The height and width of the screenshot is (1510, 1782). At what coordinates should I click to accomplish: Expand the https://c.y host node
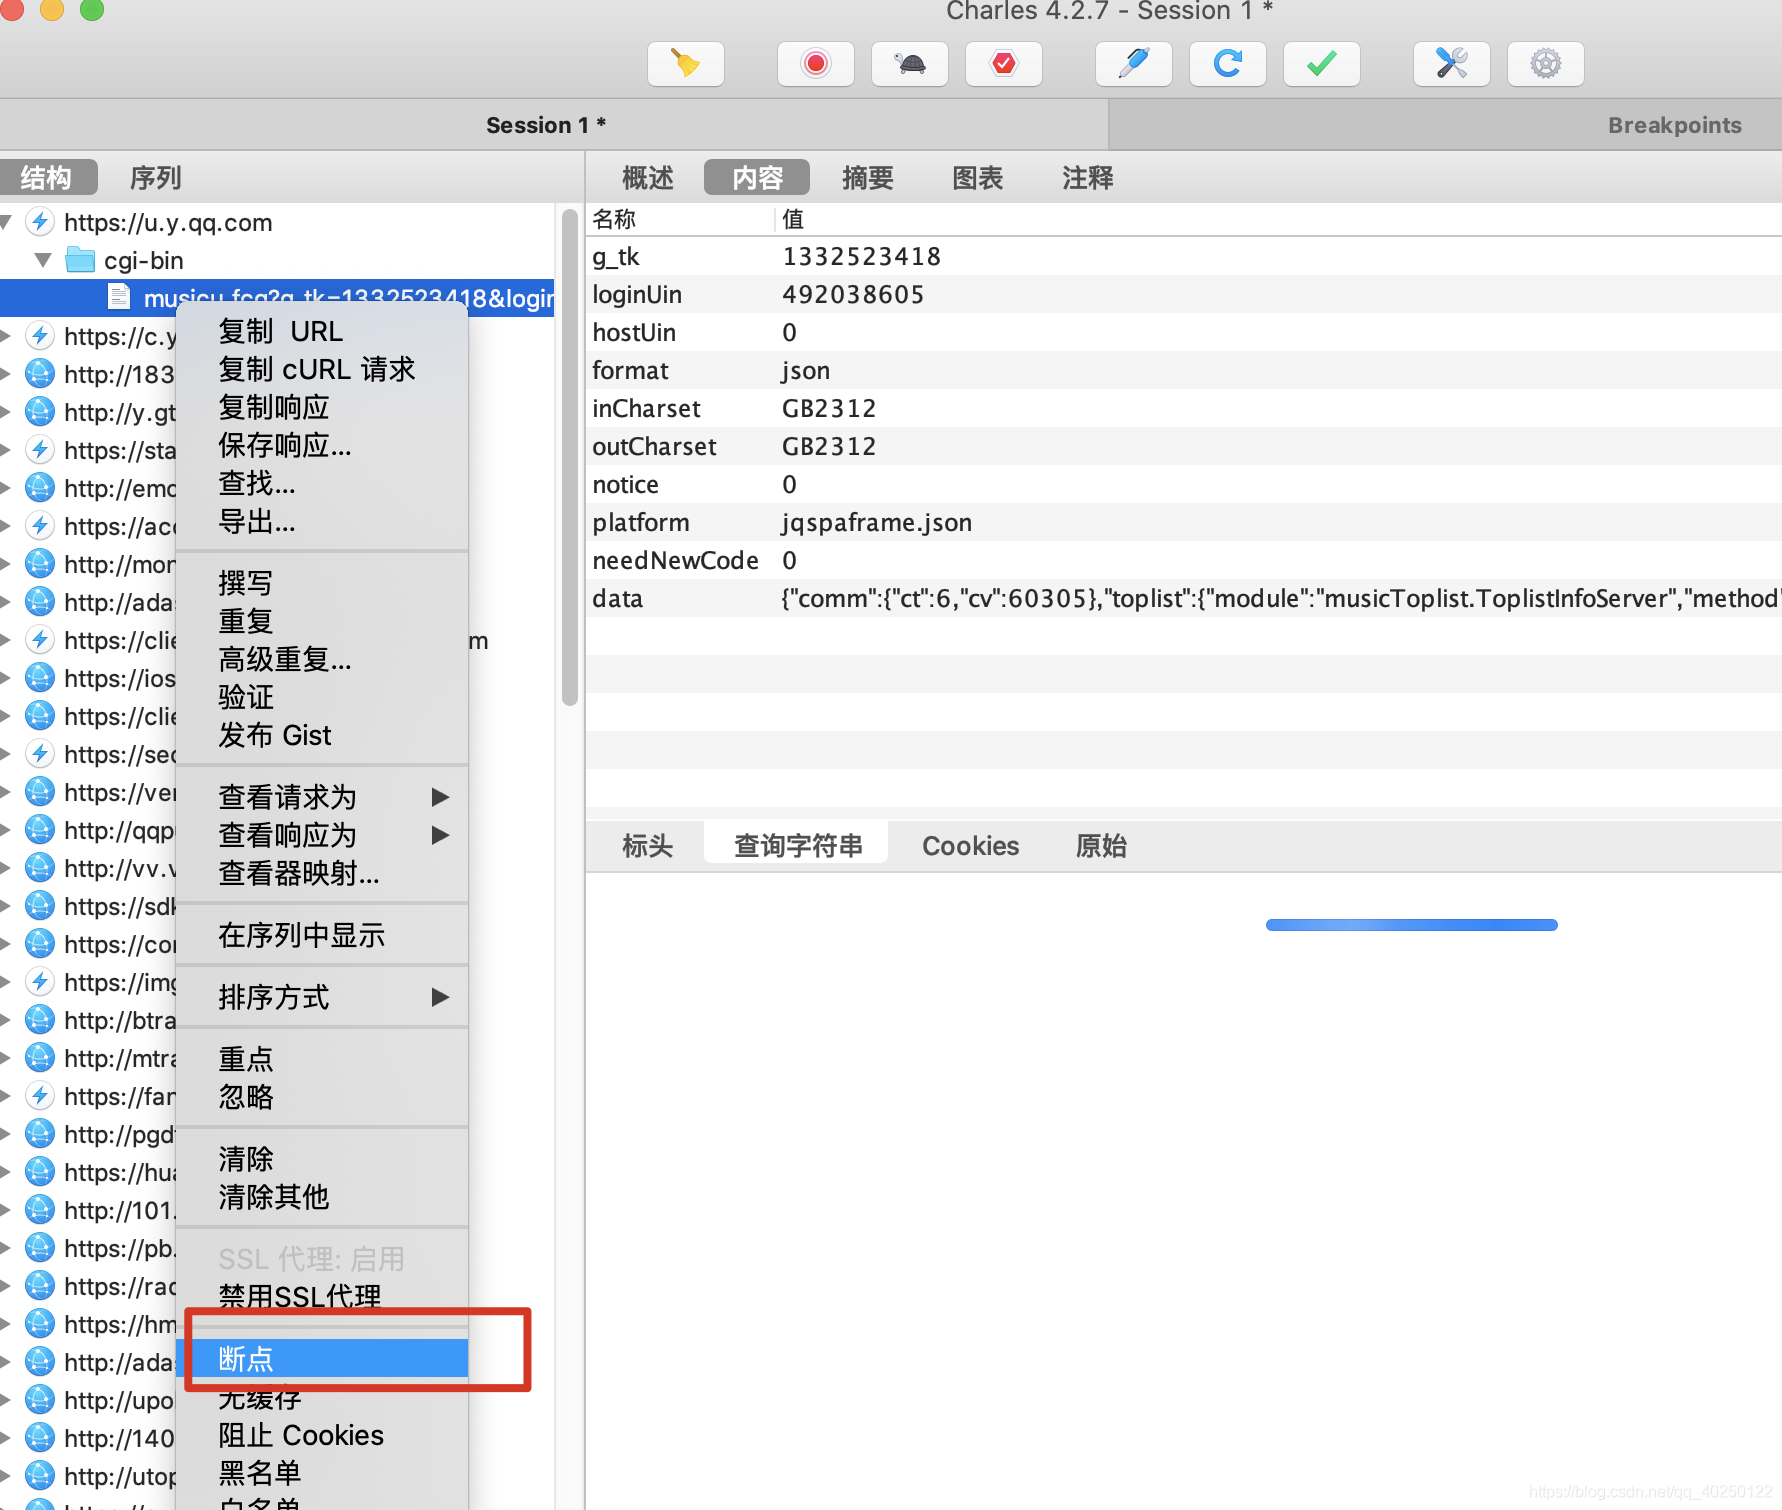(x=6, y=336)
